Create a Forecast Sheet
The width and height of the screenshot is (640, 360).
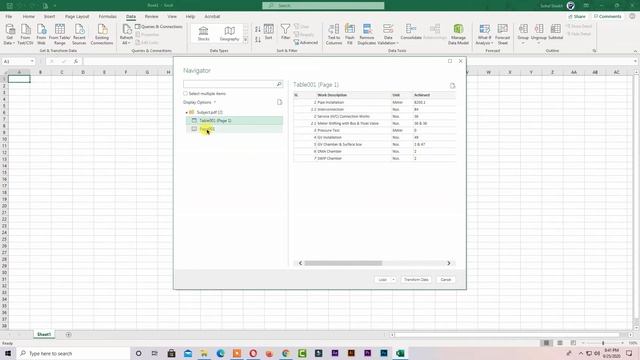[502, 34]
